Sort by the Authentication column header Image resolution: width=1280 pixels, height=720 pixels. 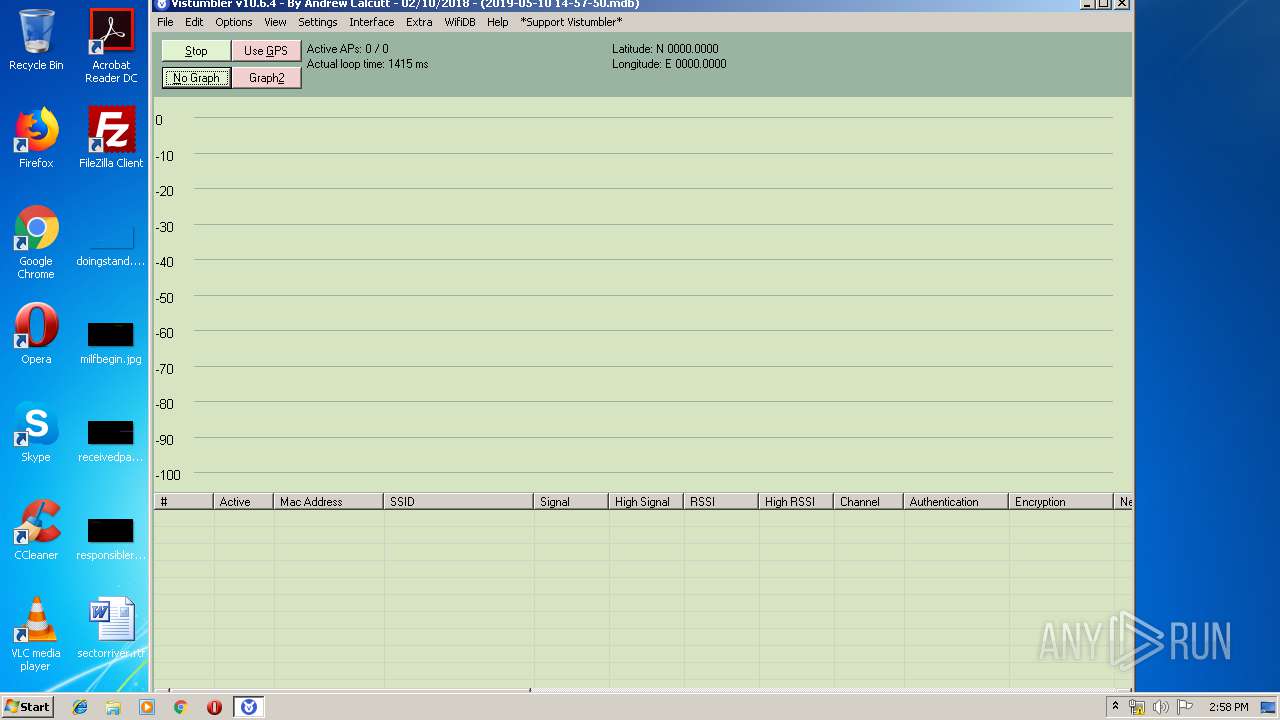pyautogui.click(x=956, y=502)
